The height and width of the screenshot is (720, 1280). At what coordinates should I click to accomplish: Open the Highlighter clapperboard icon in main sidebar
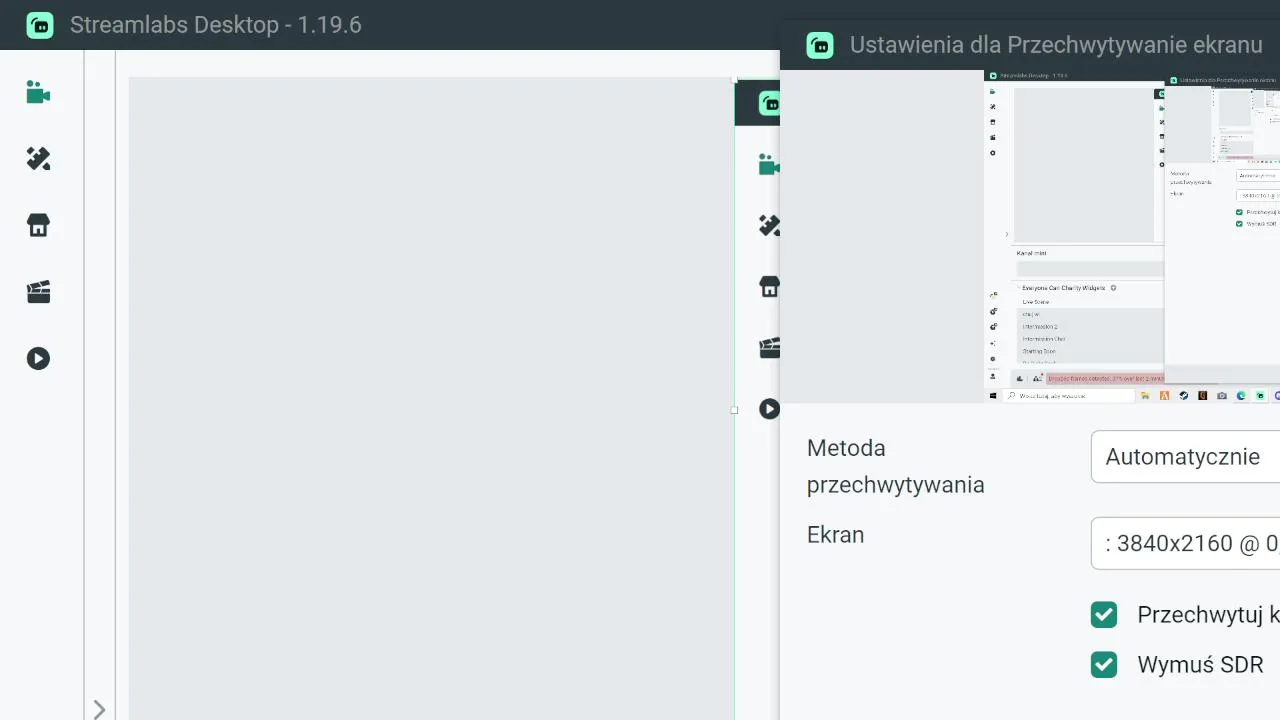pos(38,292)
